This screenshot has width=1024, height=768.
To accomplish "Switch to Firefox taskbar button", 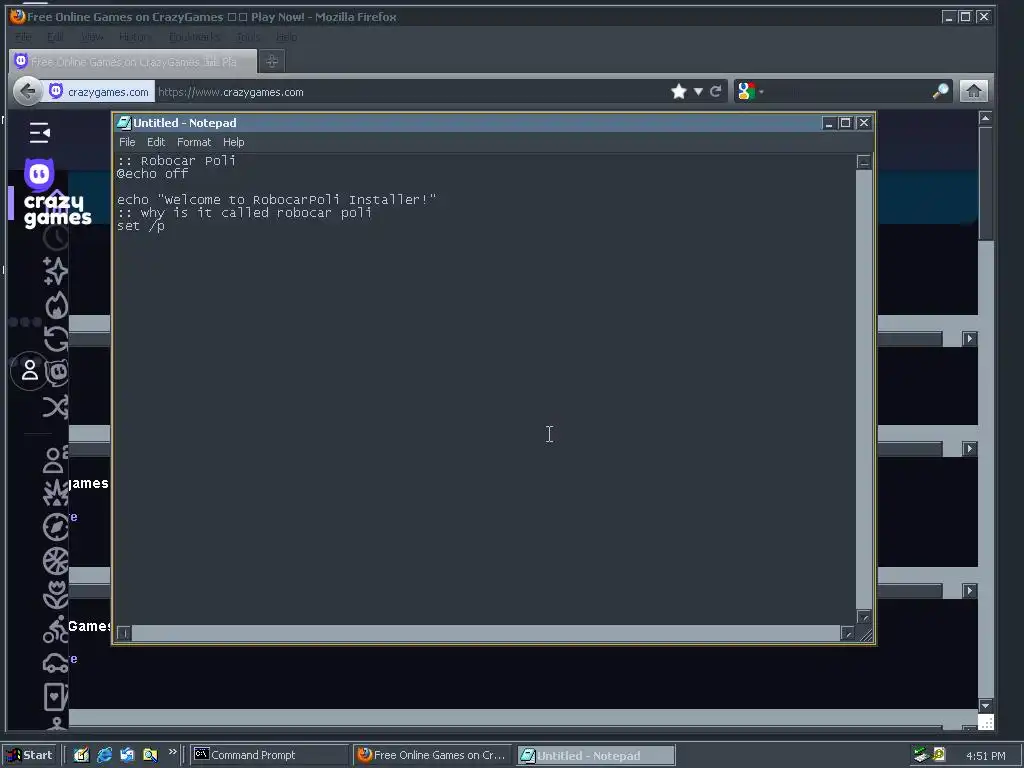I will click(432, 755).
